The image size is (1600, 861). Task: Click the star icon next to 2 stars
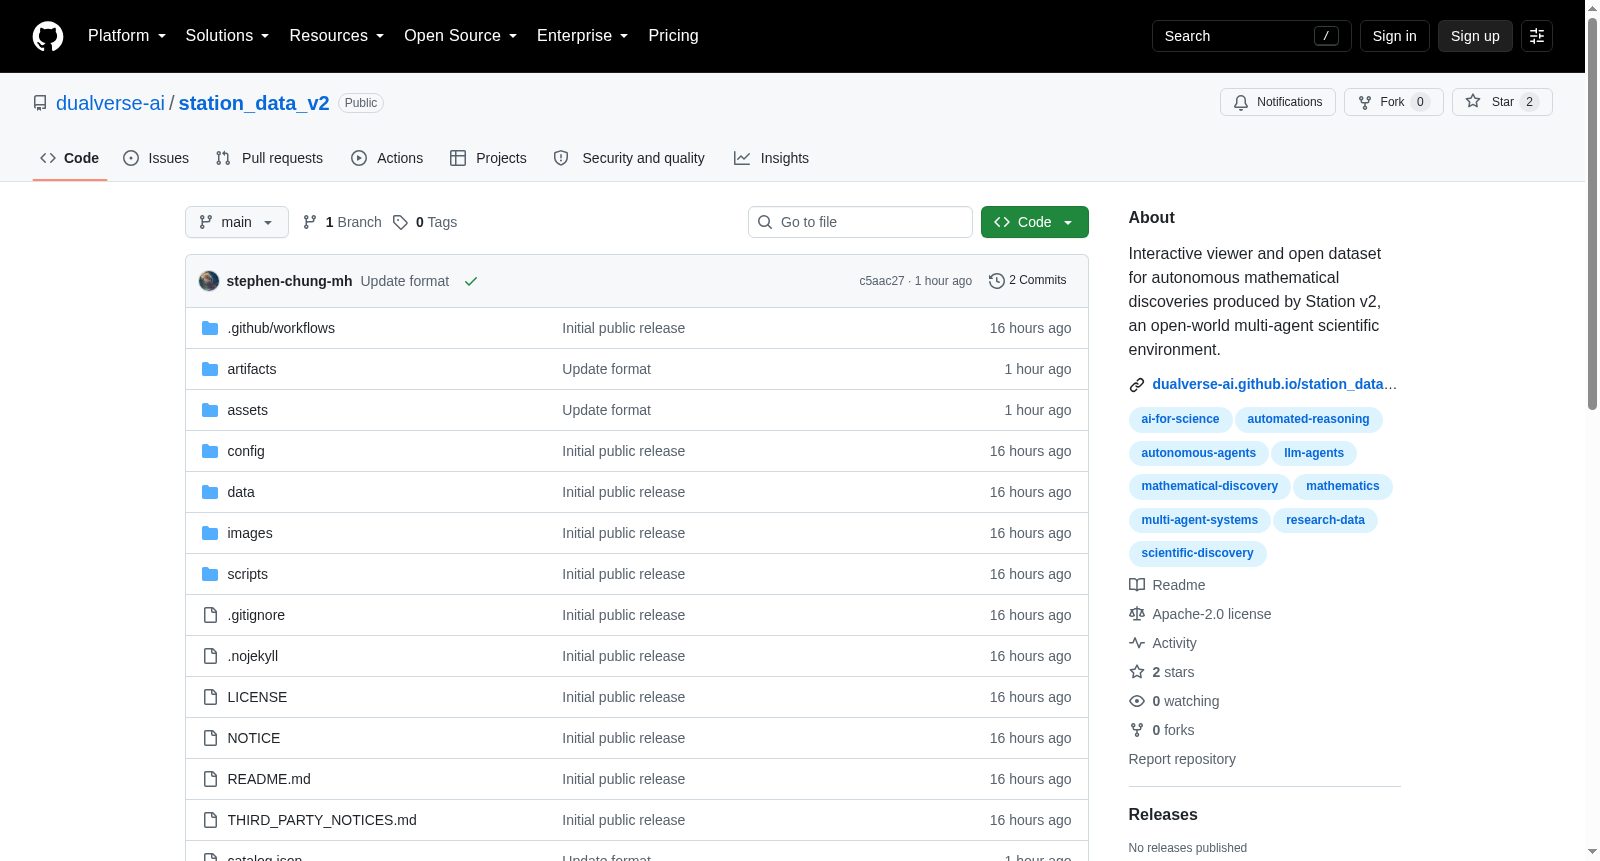(1137, 672)
